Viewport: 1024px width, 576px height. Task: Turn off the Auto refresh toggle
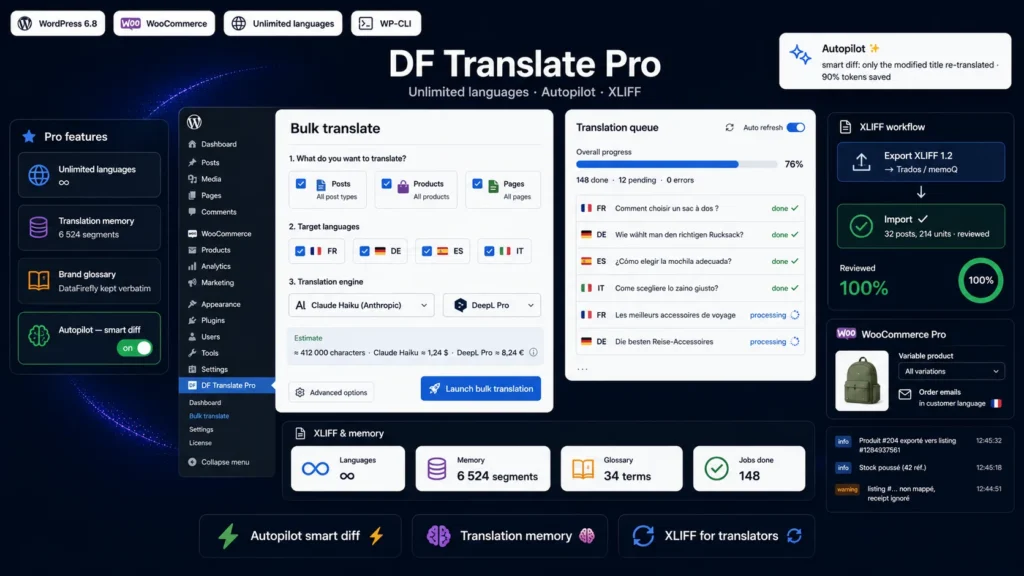(795, 127)
